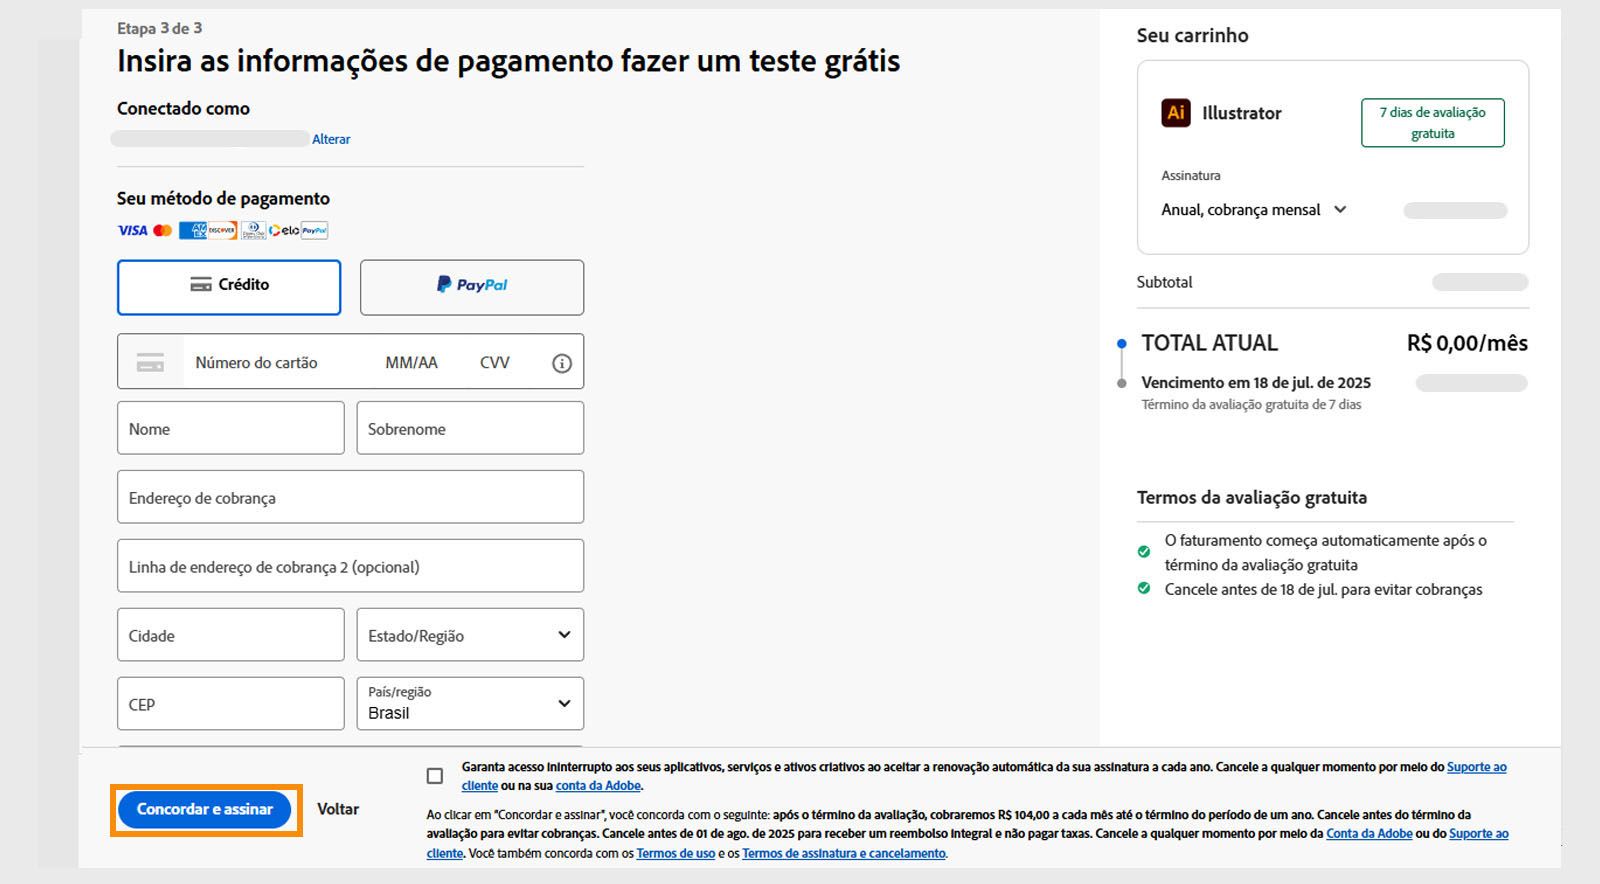
Task: Focus the Sobrenome input field
Action: (x=470, y=428)
